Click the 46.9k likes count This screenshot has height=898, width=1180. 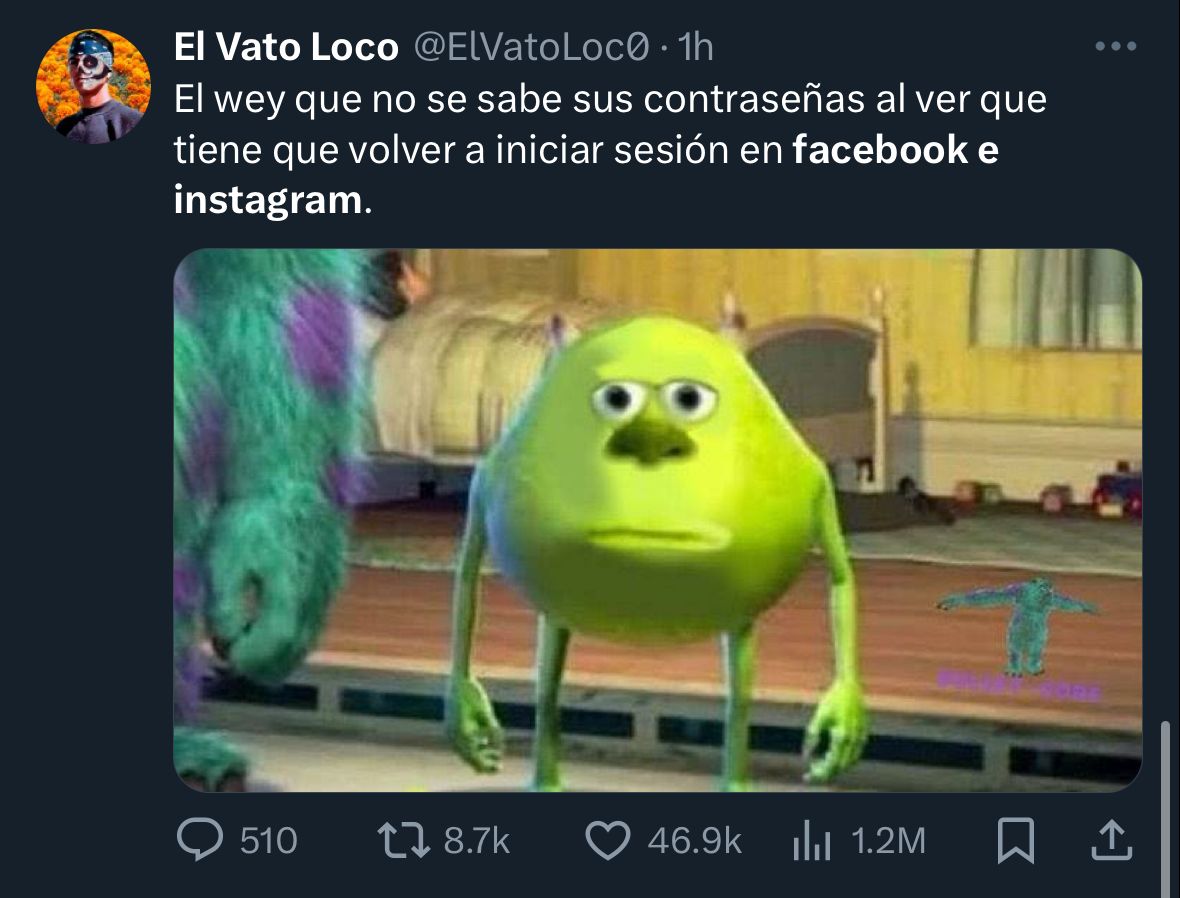click(x=695, y=841)
